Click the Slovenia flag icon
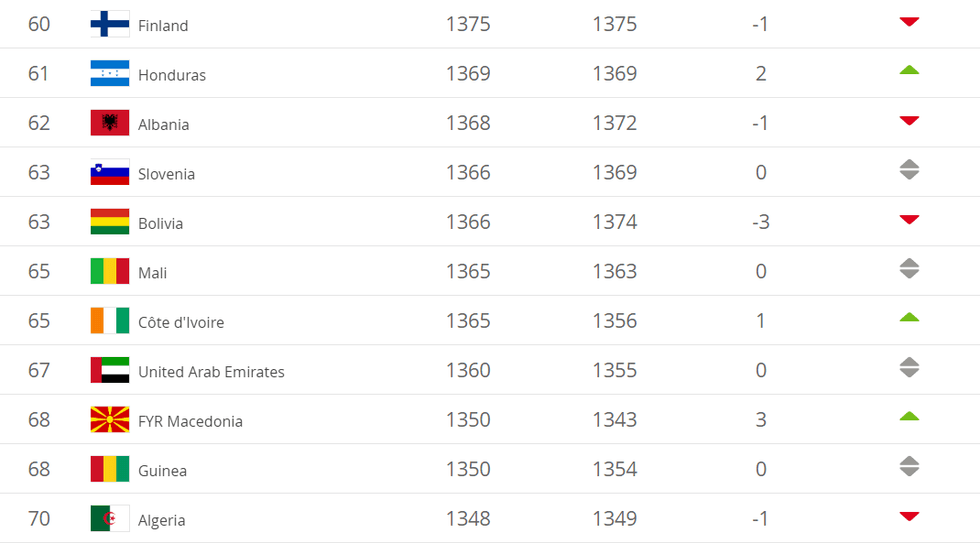Screen dimensions: 980x543 tap(109, 173)
